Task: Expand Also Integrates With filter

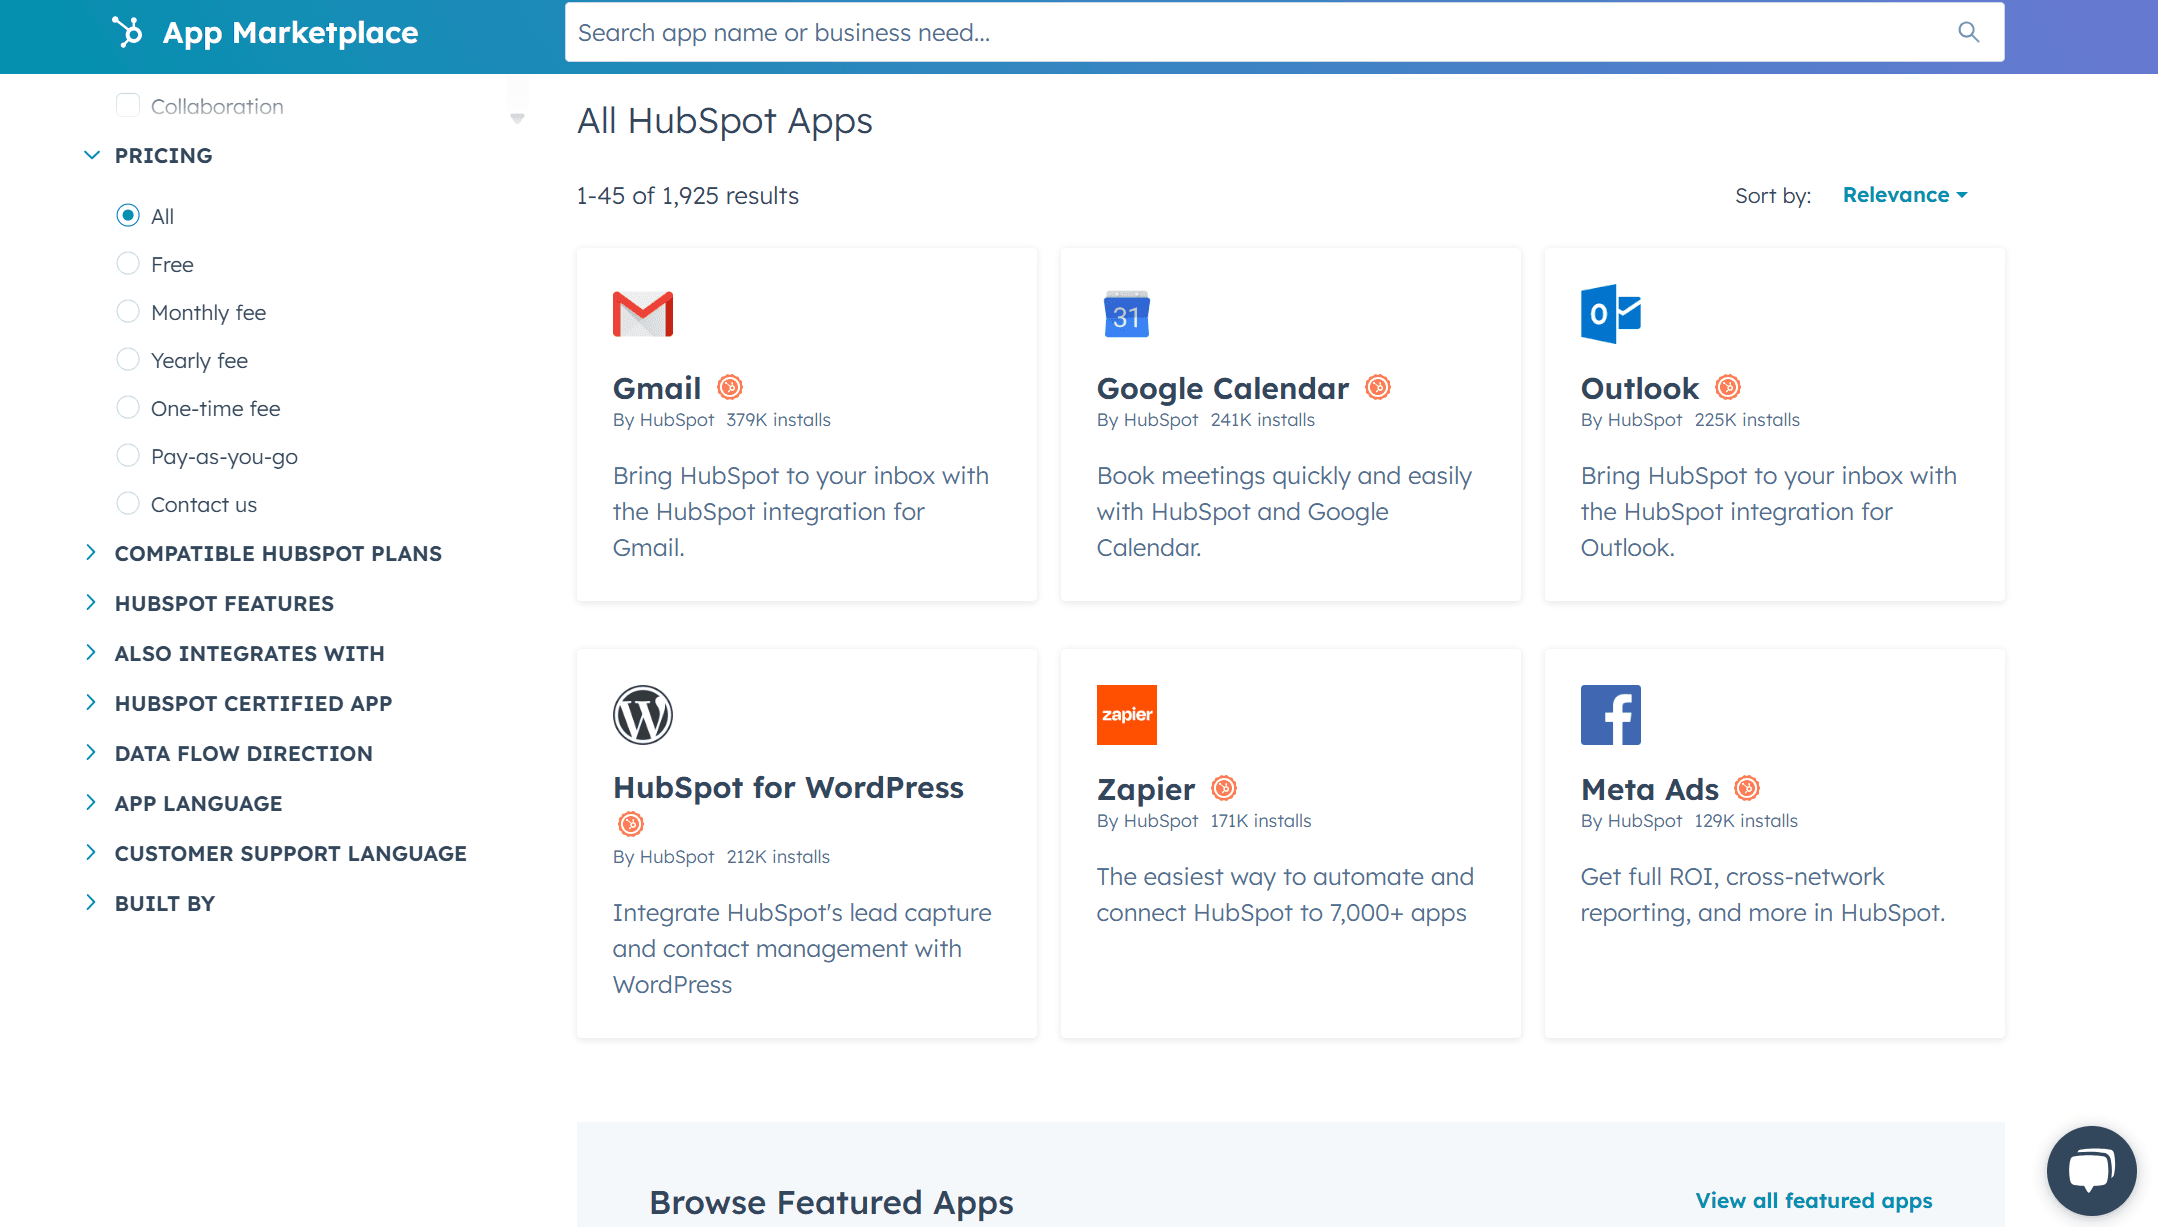Action: [234, 653]
